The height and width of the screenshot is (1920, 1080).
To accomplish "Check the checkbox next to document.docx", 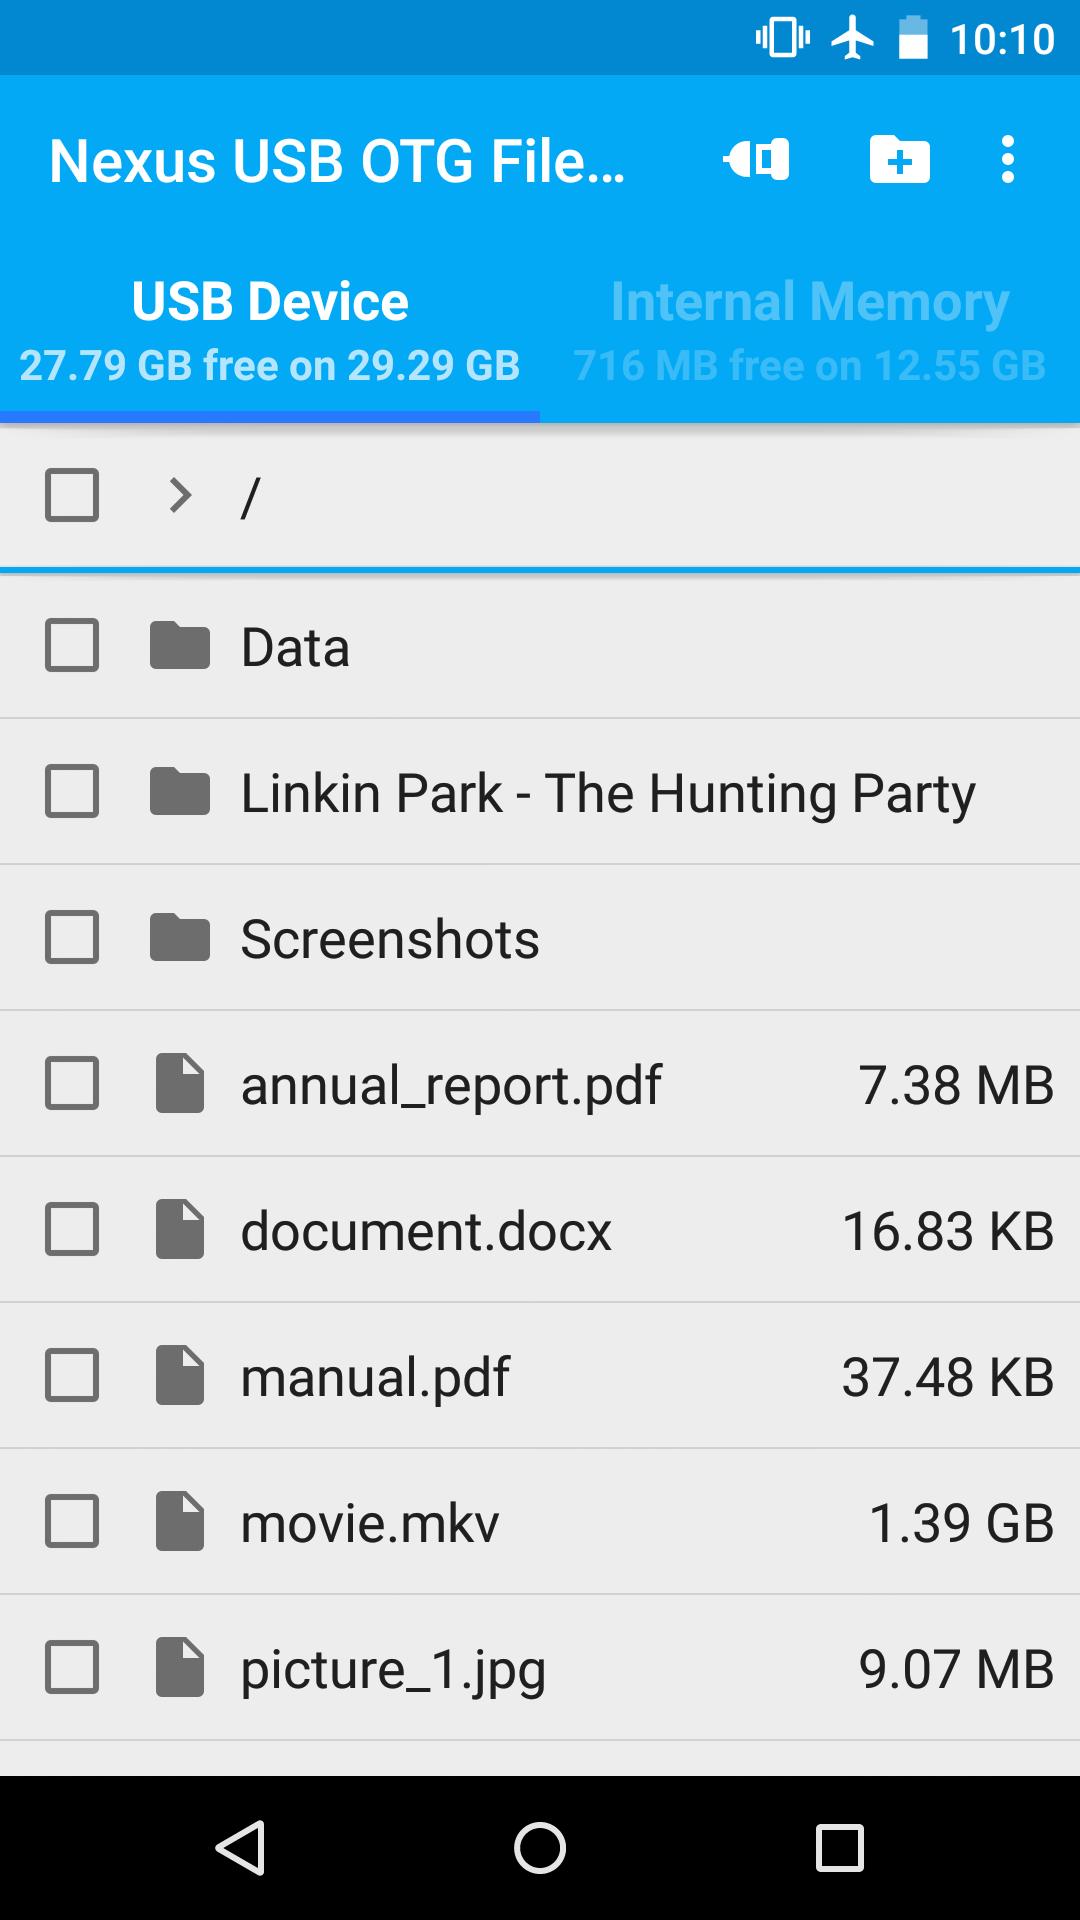I will click(x=70, y=1229).
